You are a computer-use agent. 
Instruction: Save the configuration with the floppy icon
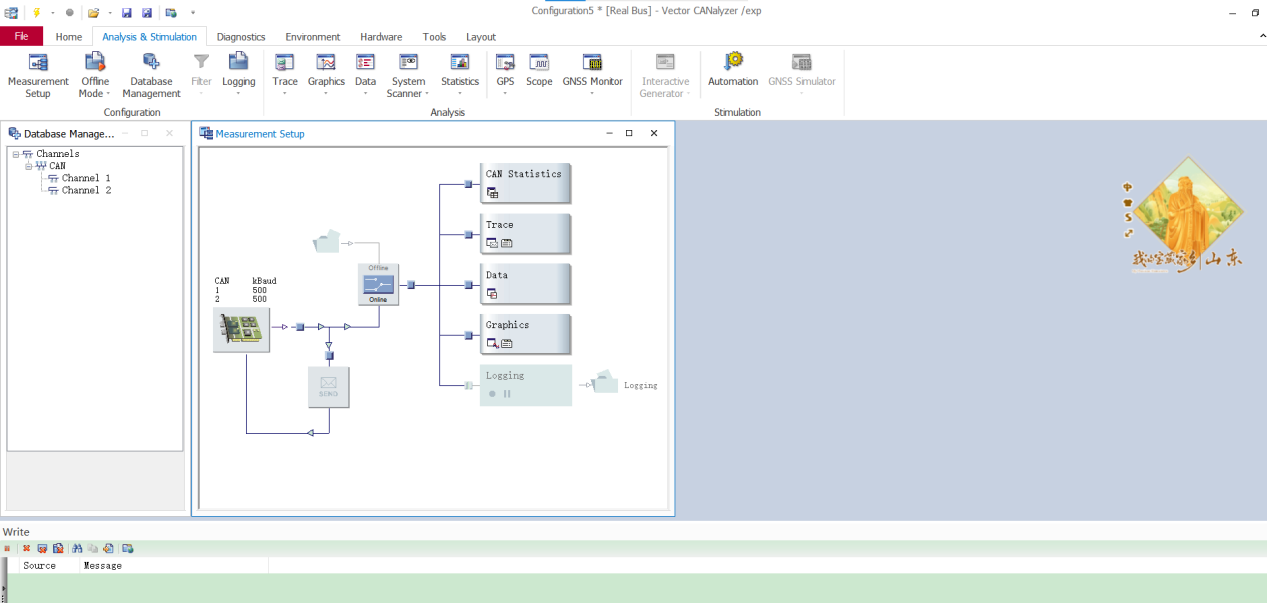(x=127, y=13)
